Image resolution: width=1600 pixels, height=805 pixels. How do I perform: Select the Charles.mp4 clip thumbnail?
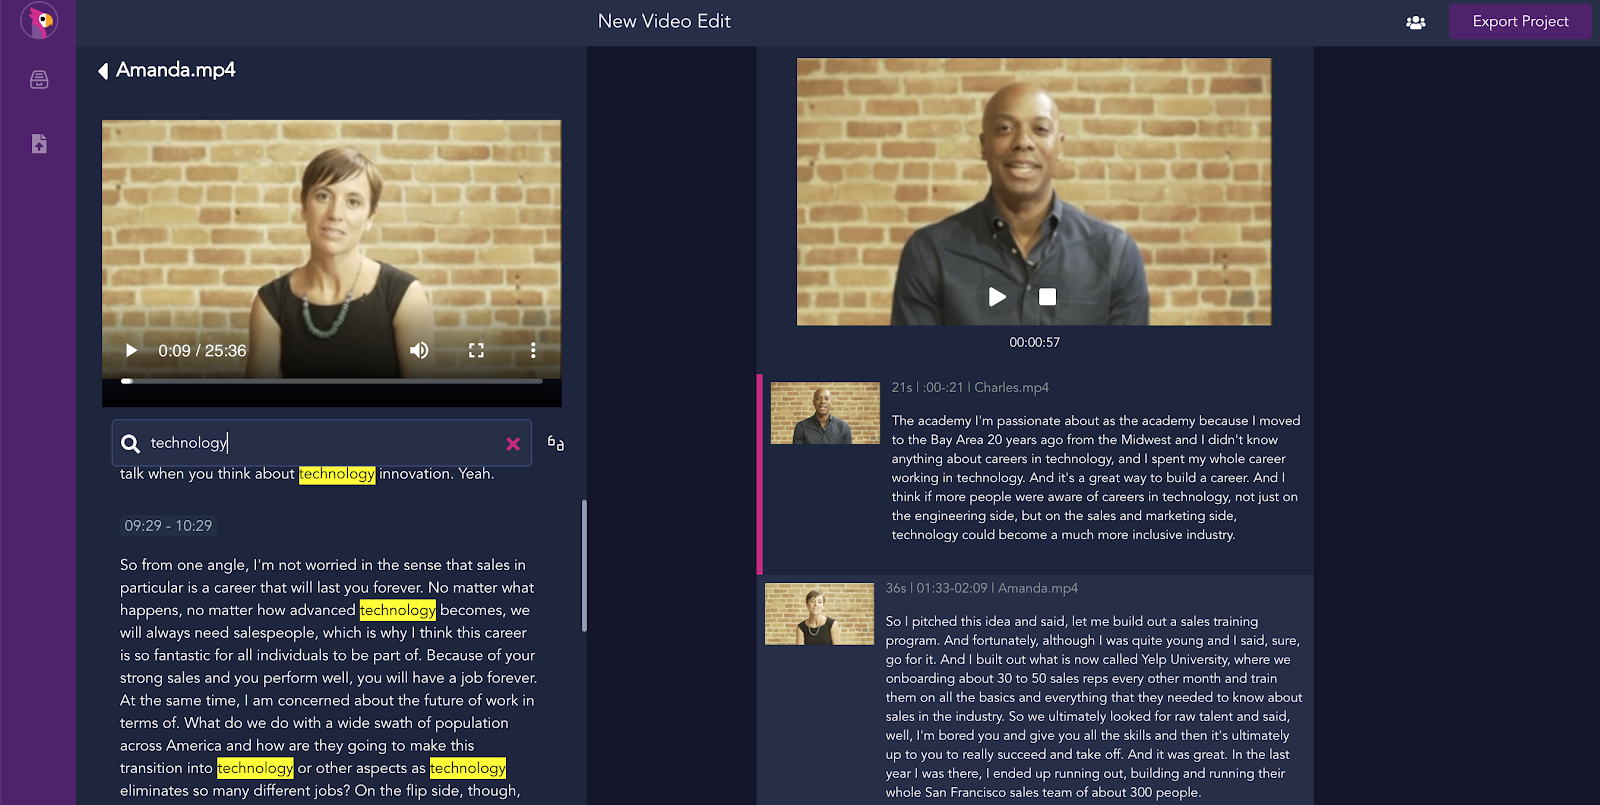pos(825,413)
